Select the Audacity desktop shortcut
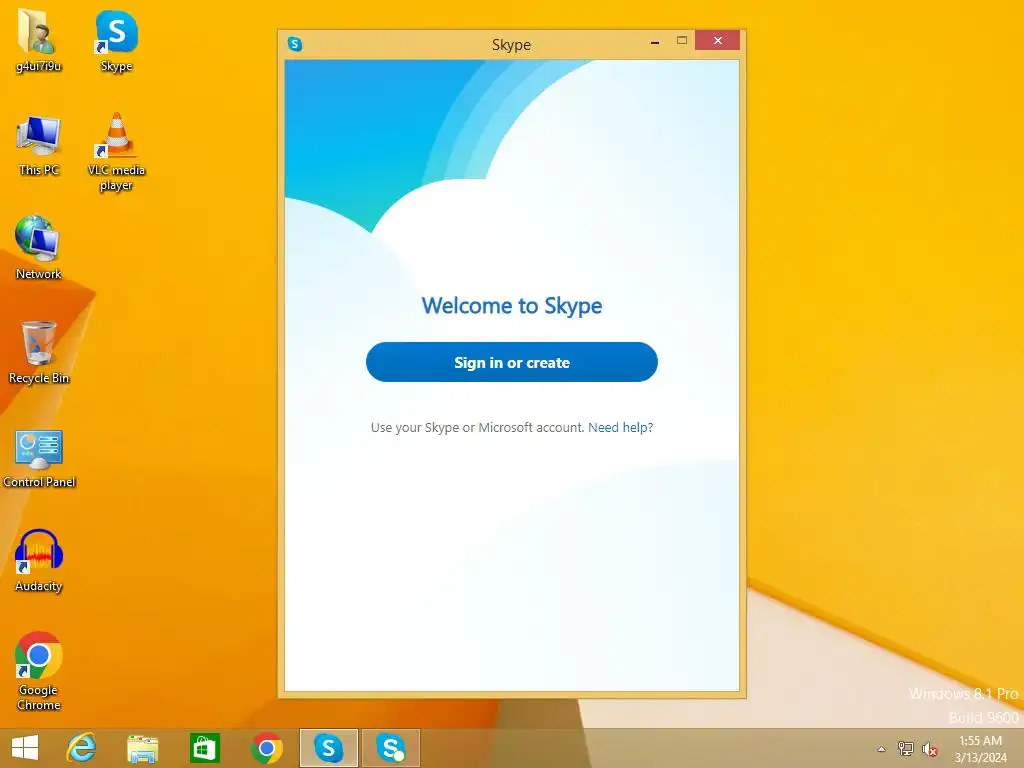 coord(39,560)
